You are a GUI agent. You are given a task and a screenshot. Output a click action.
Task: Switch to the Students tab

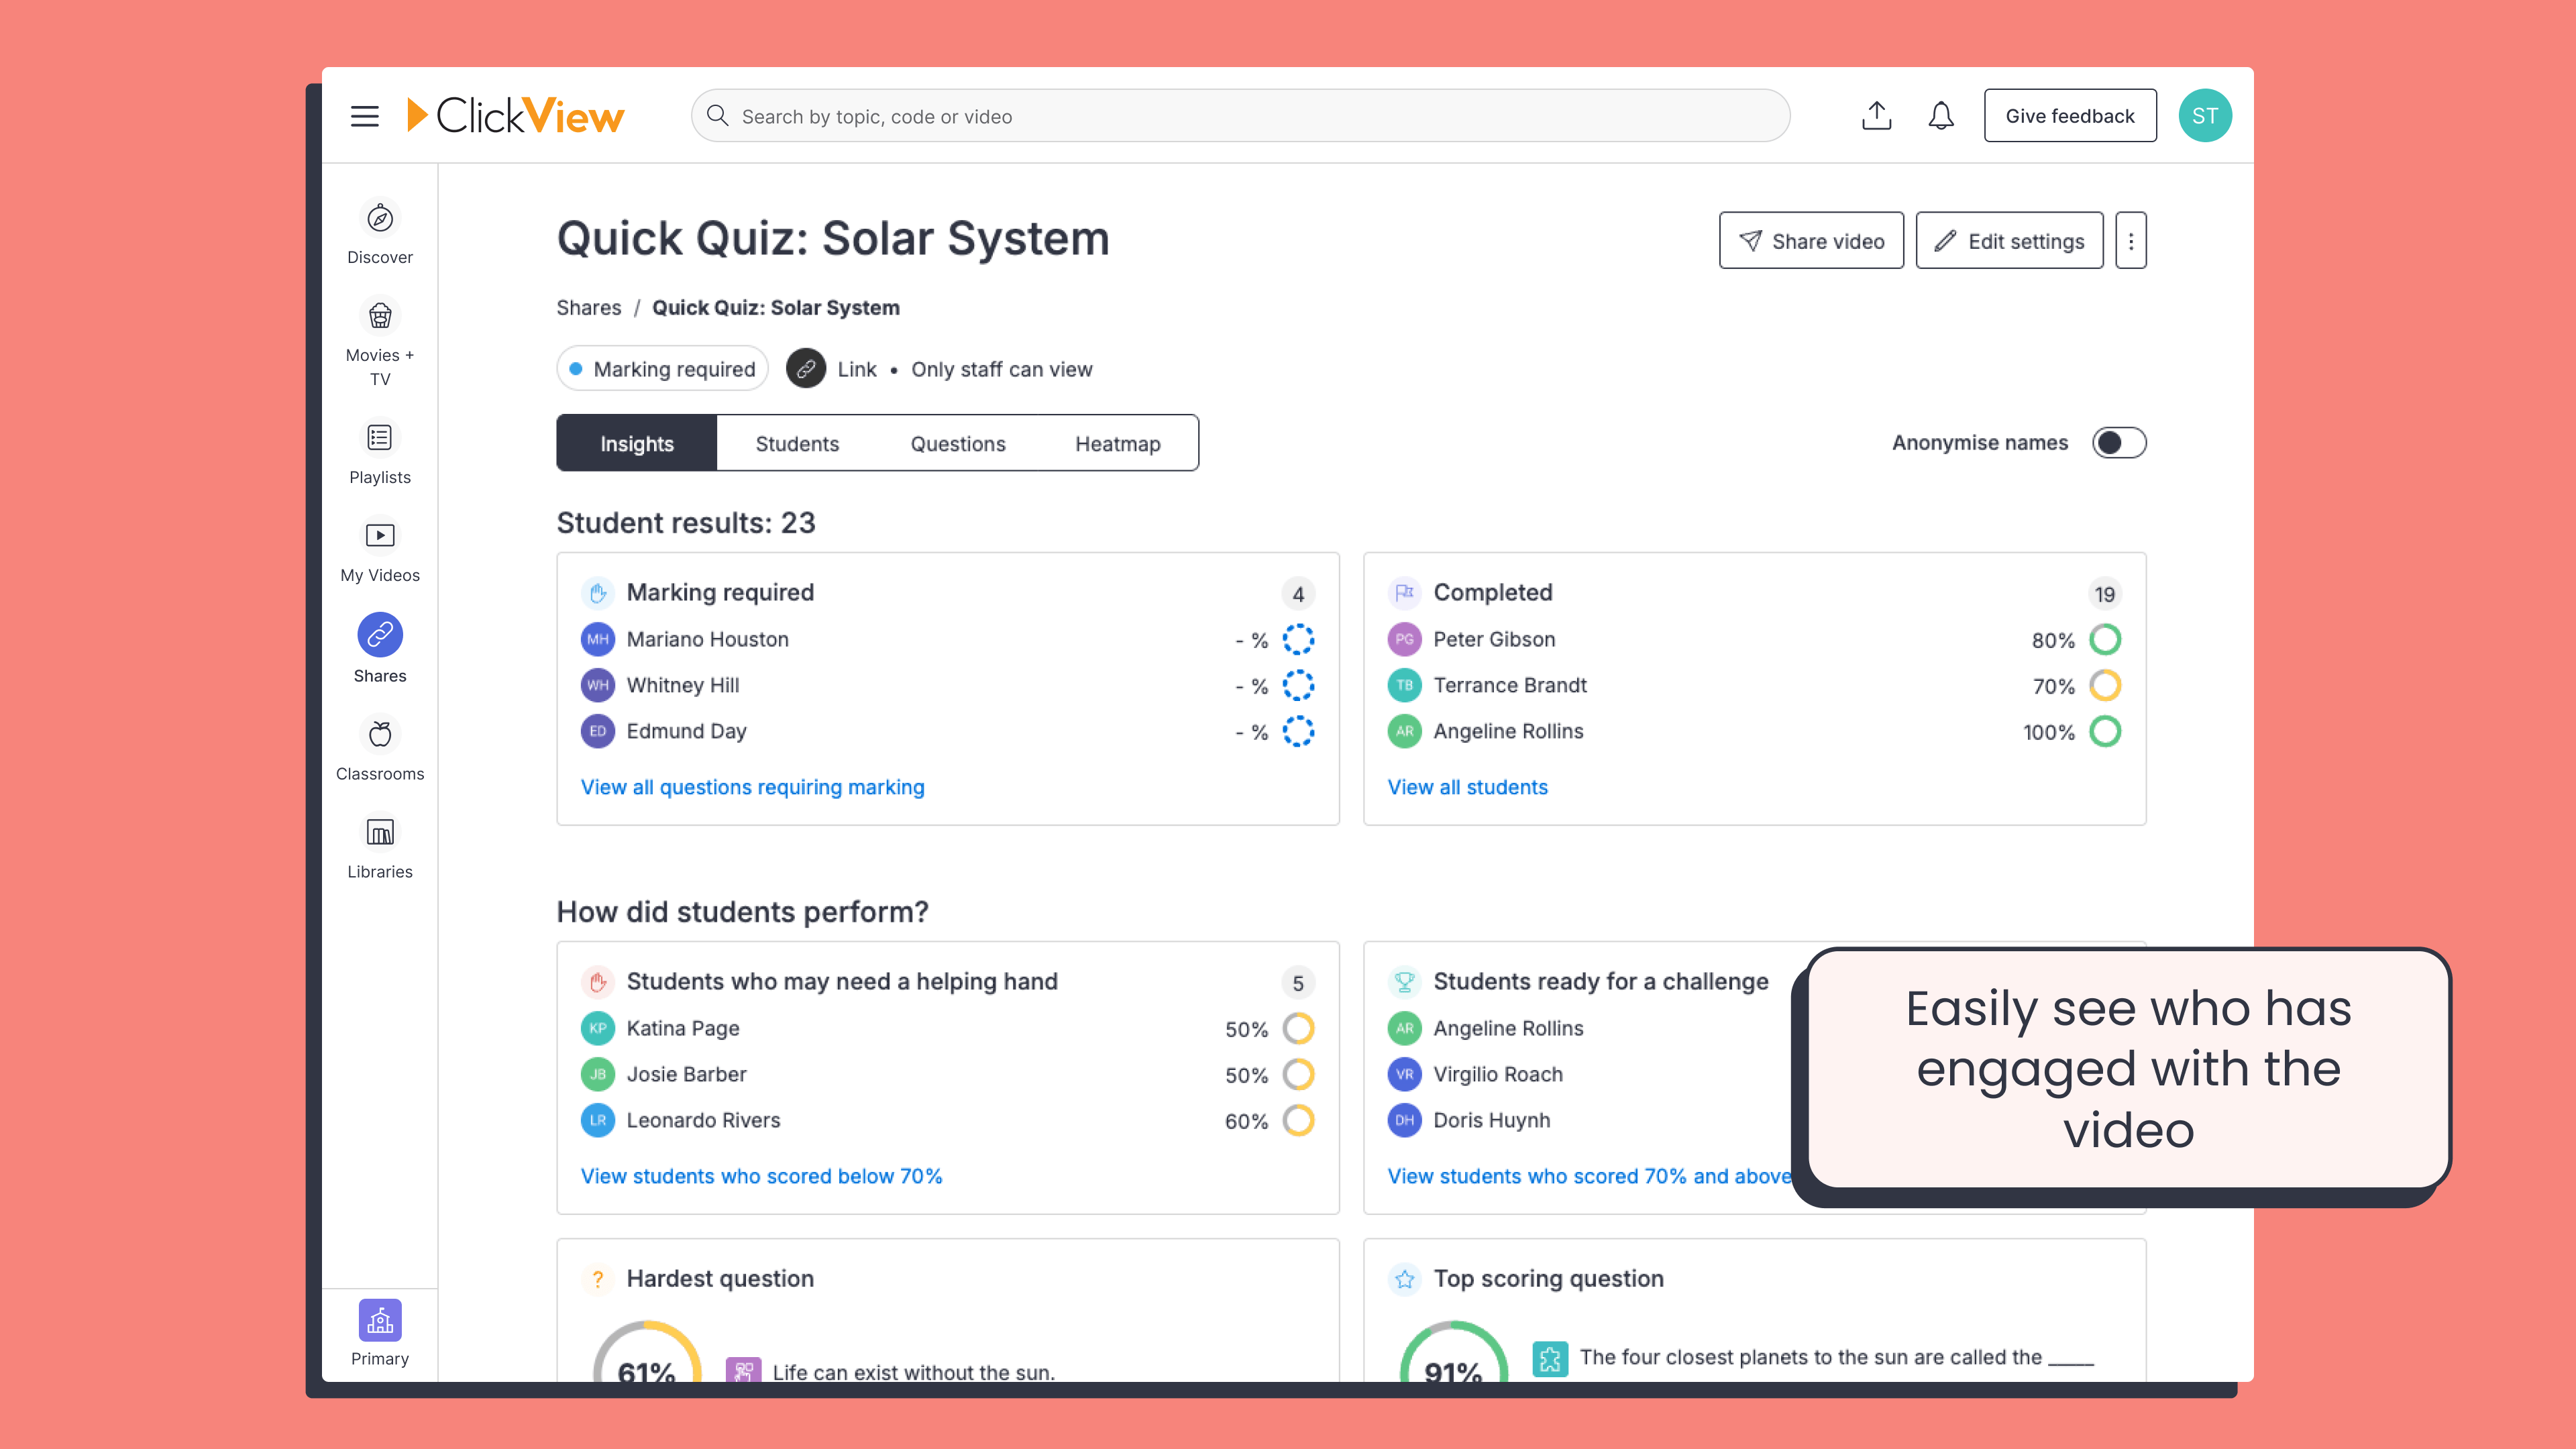click(x=797, y=444)
